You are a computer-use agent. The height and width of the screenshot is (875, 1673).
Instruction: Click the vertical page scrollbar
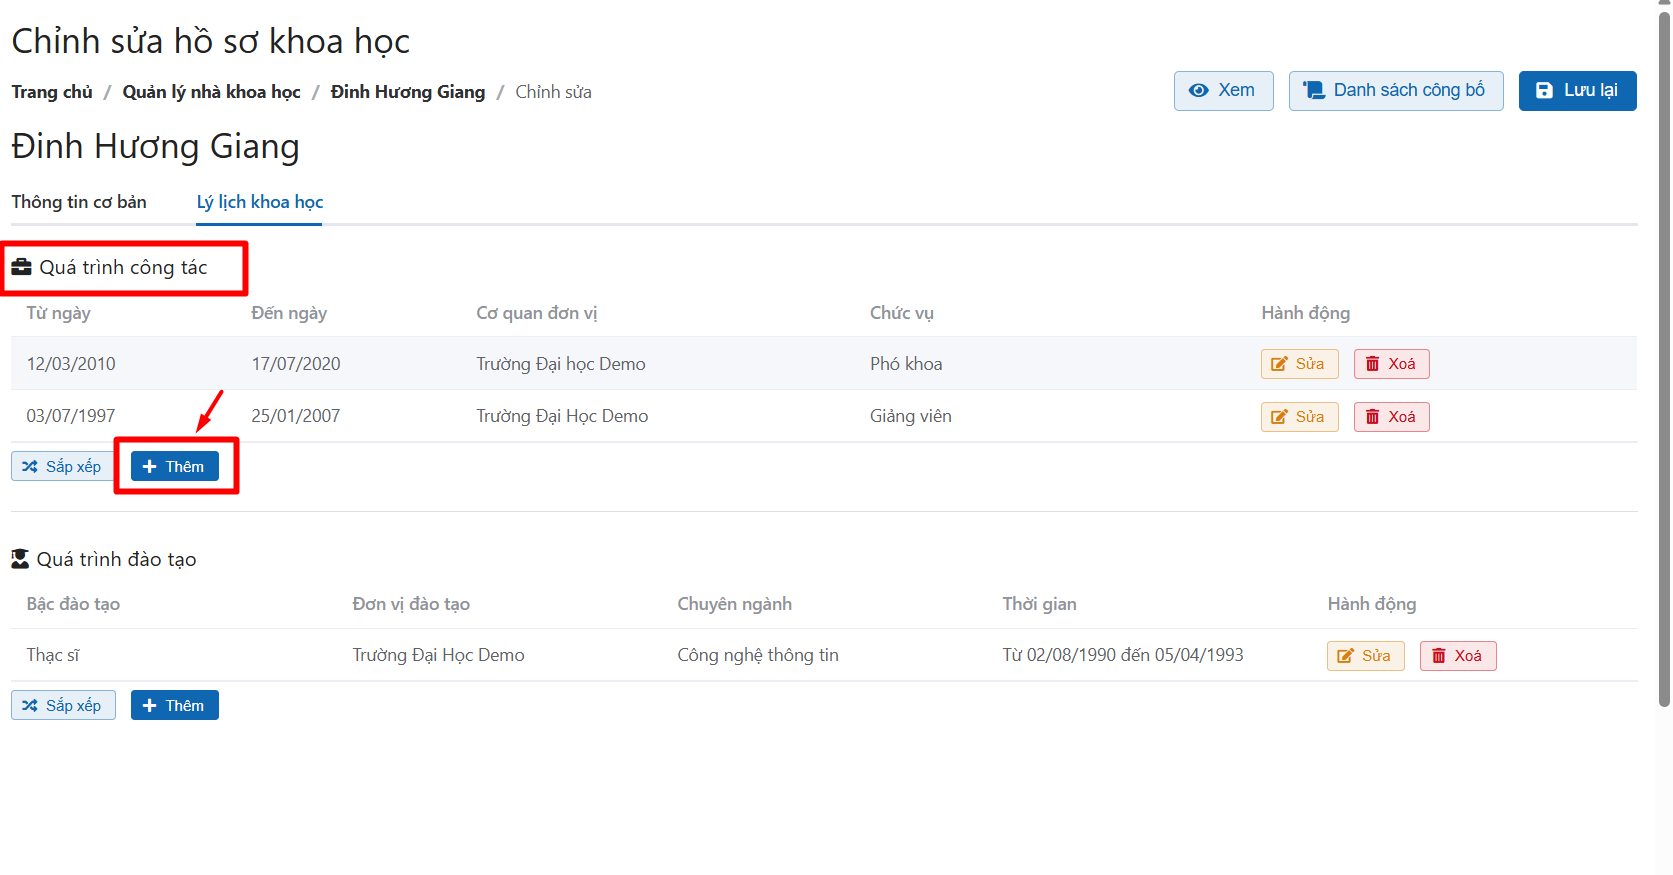click(1664, 350)
